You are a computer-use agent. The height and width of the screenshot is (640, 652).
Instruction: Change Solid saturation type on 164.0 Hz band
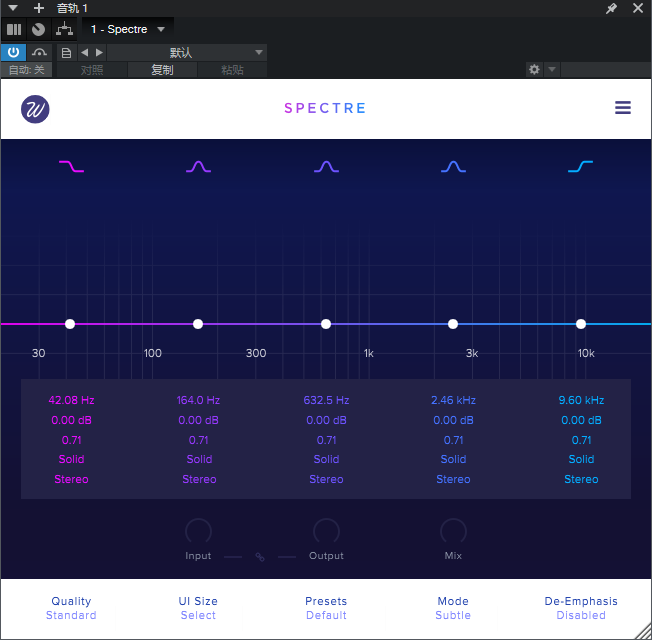(199, 459)
